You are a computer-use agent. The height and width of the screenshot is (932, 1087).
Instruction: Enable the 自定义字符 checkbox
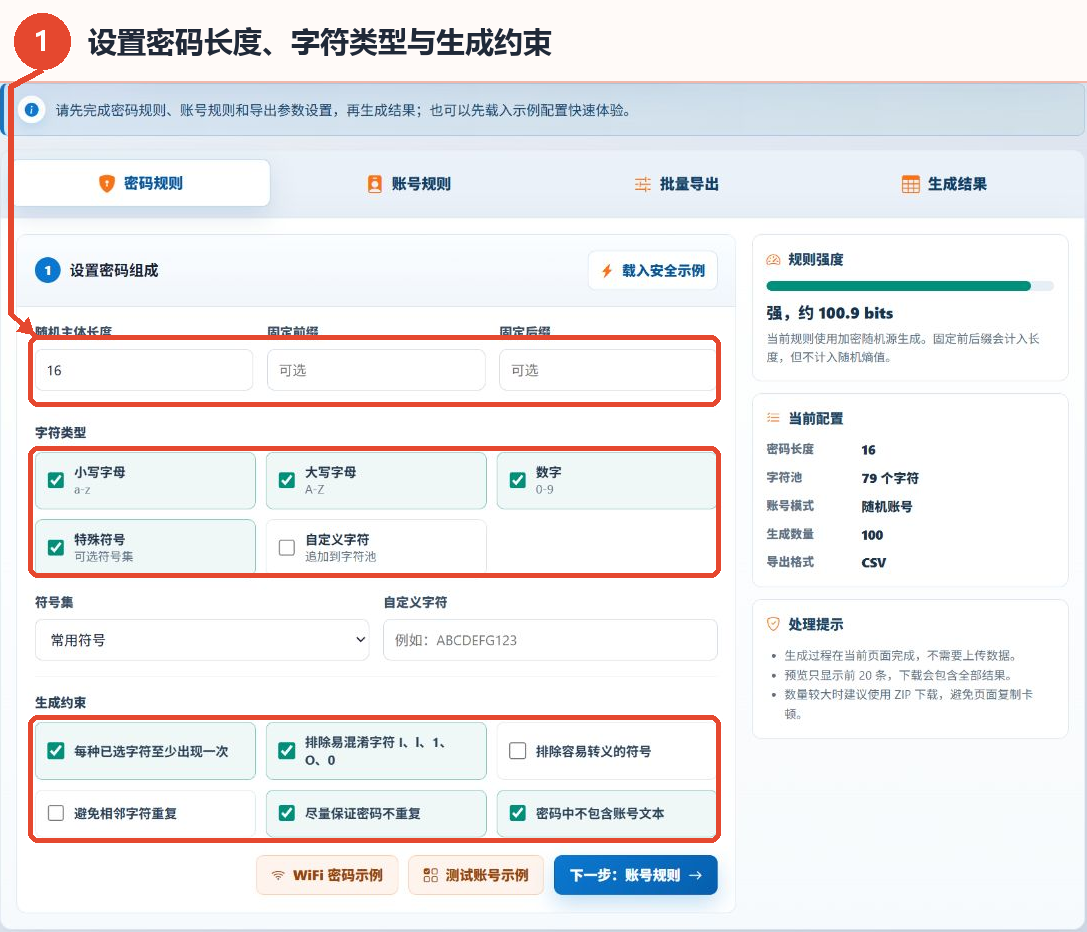pos(286,547)
